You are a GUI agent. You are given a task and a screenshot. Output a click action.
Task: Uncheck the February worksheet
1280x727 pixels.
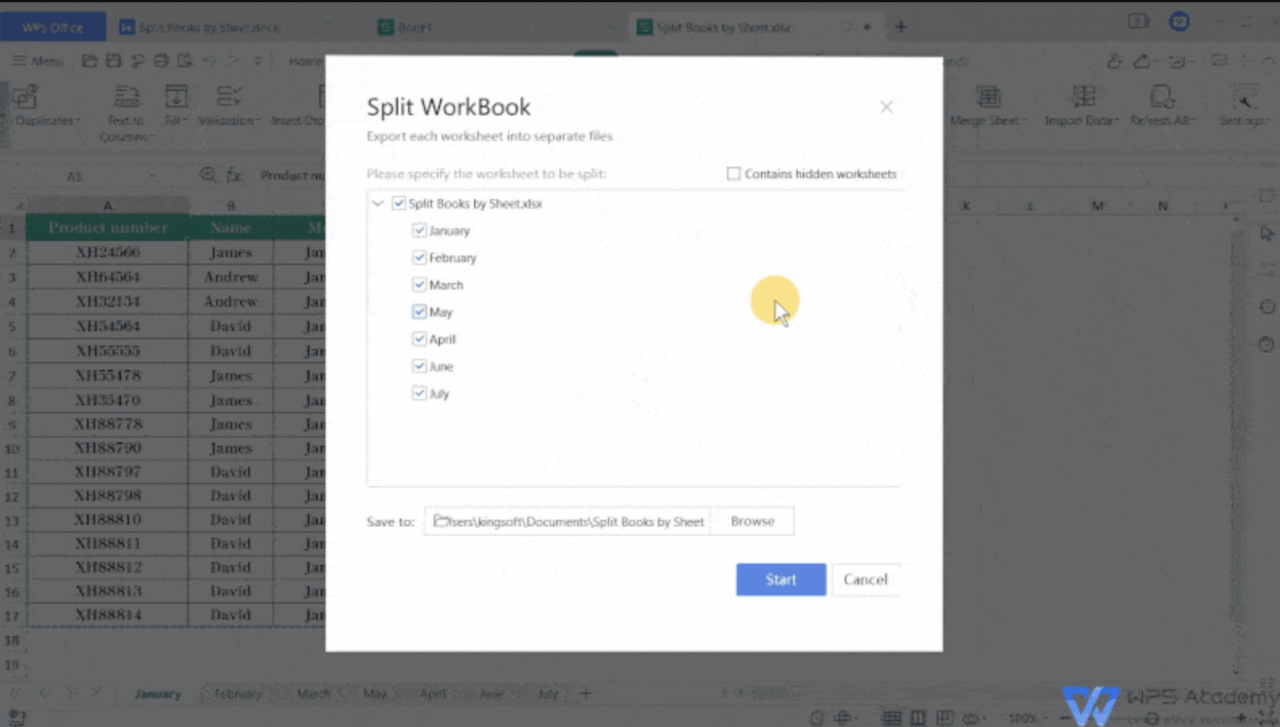point(419,258)
